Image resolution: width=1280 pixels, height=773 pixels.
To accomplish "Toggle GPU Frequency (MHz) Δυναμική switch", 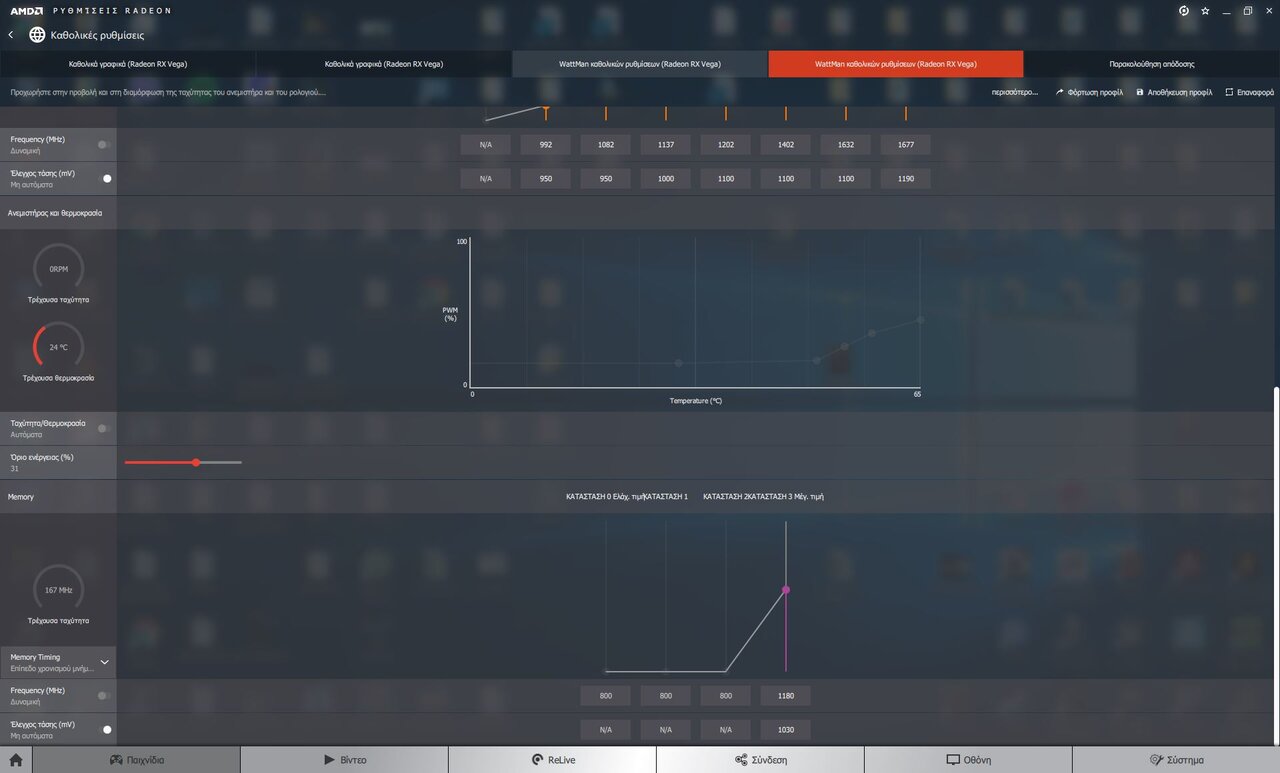I will pos(104,145).
